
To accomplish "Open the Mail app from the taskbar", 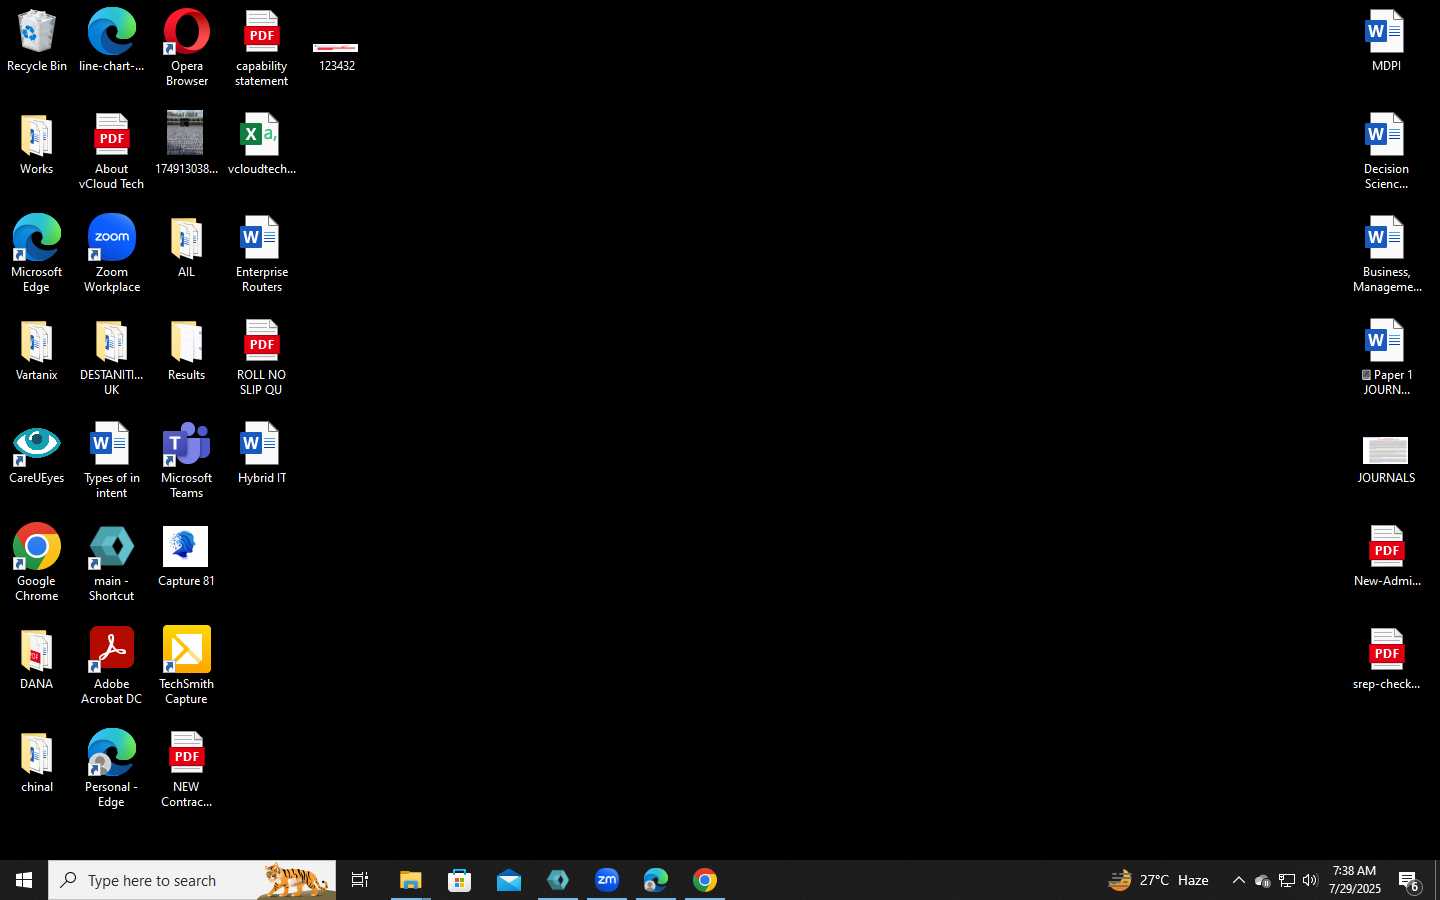I will click(509, 880).
